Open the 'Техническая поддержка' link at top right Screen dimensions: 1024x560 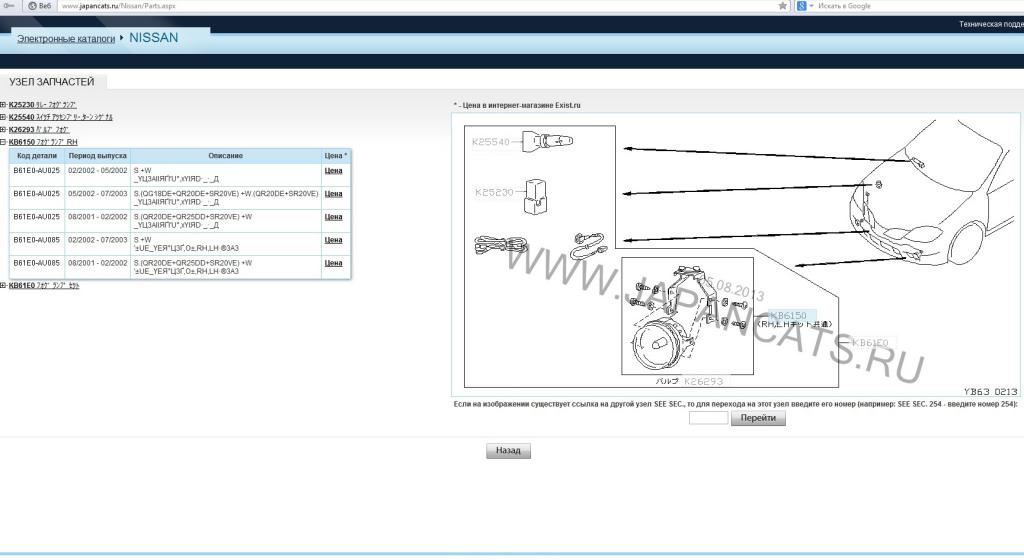991,24
